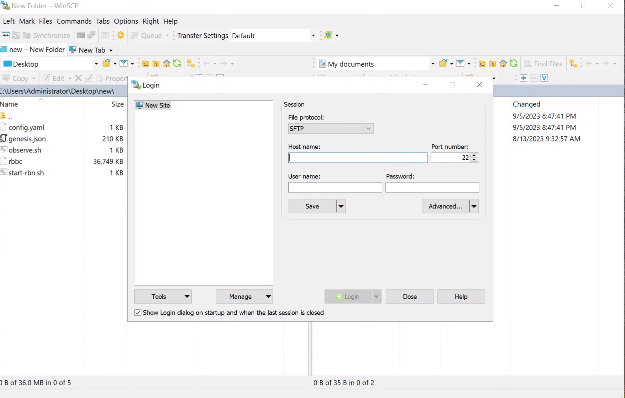Select start-rbn.sh in the left file list
The image size is (625, 398).
click(x=26, y=173)
